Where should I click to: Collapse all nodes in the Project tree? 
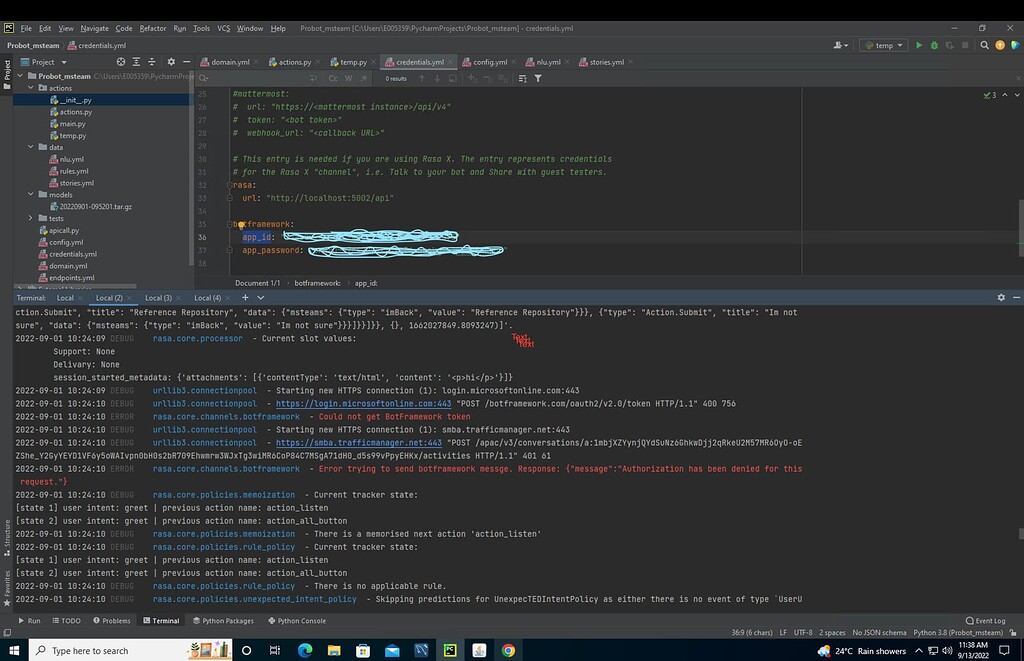[x=152, y=62]
